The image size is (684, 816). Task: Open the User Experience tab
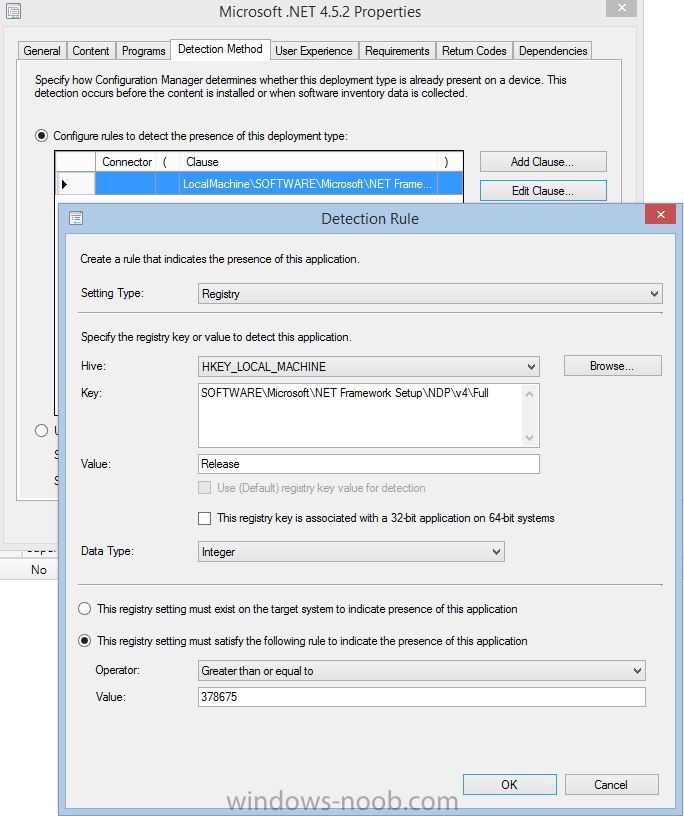[x=314, y=51]
